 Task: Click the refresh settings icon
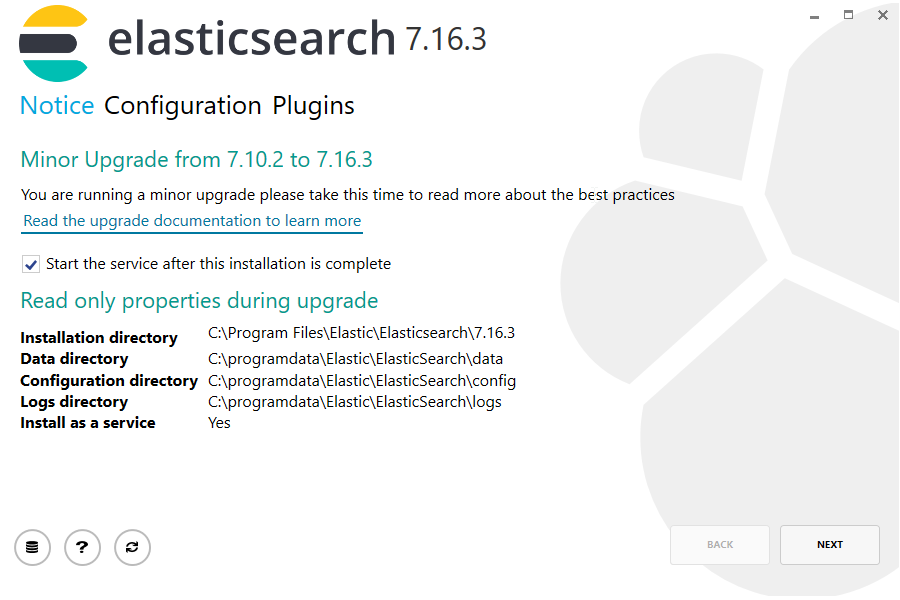(x=132, y=547)
